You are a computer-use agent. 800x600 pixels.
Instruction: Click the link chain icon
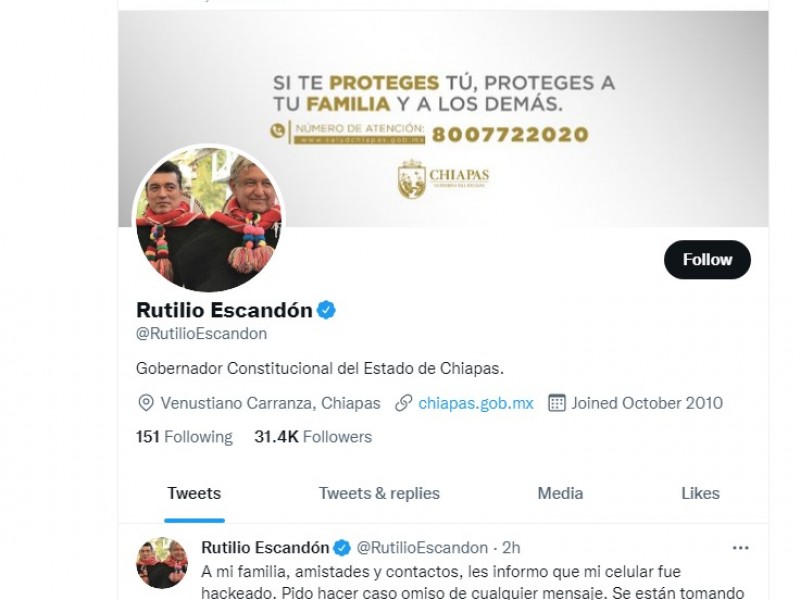[x=404, y=403]
